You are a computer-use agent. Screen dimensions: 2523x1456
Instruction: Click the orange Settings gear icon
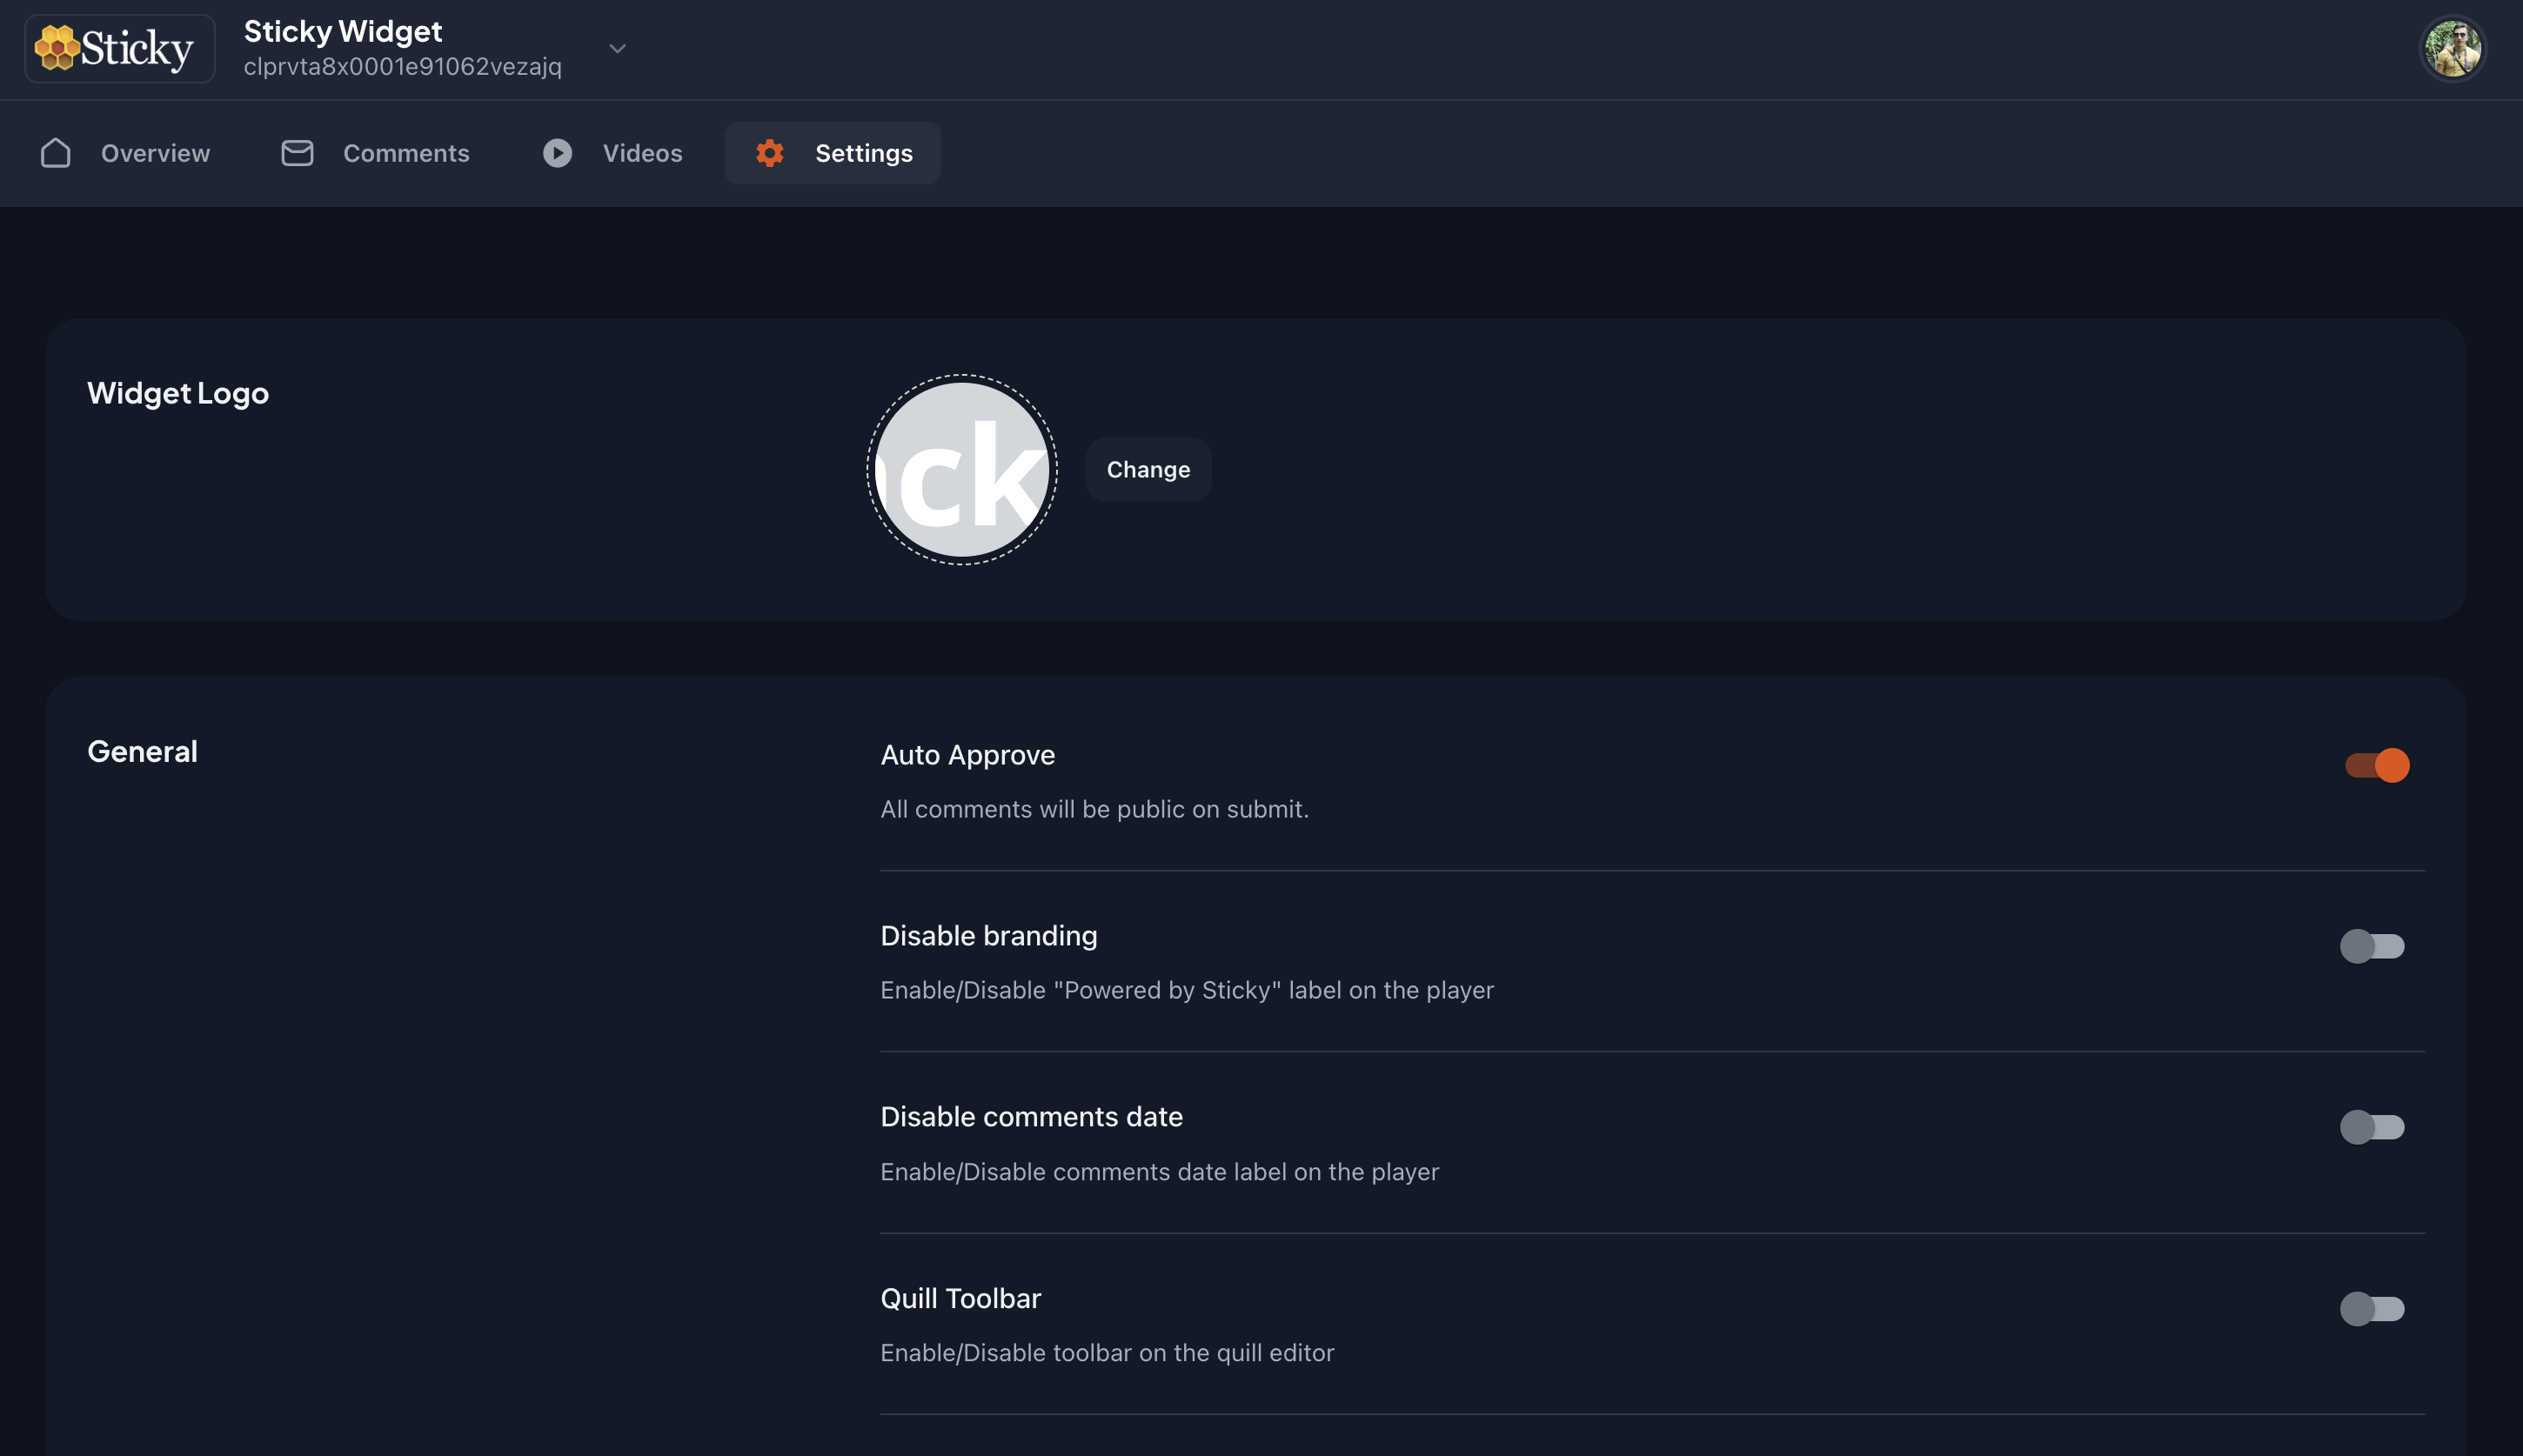coord(769,153)
